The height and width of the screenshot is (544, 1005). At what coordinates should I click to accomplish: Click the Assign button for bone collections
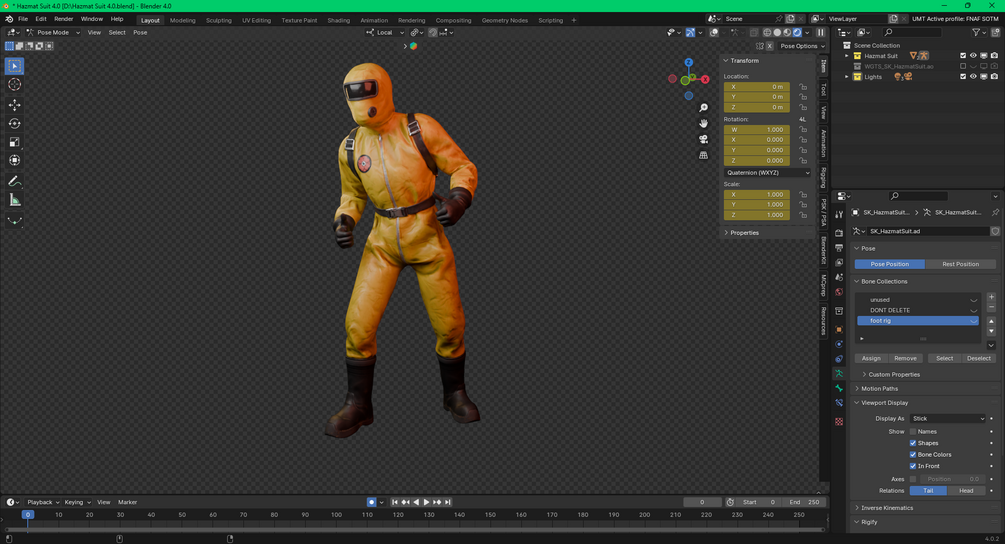871,358
